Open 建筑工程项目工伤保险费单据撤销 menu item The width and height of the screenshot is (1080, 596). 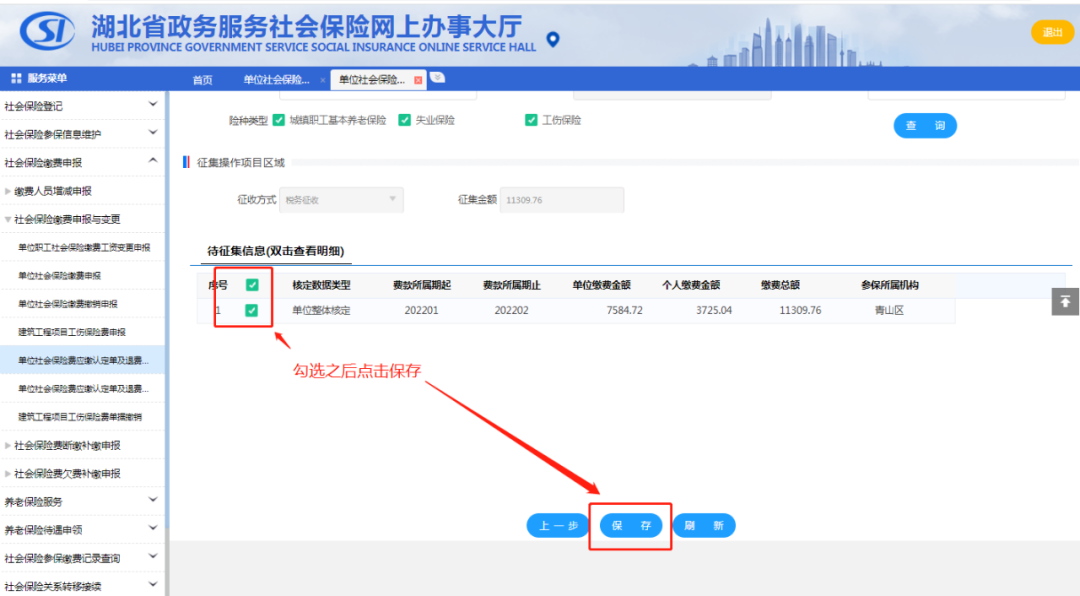coord(80,417)
